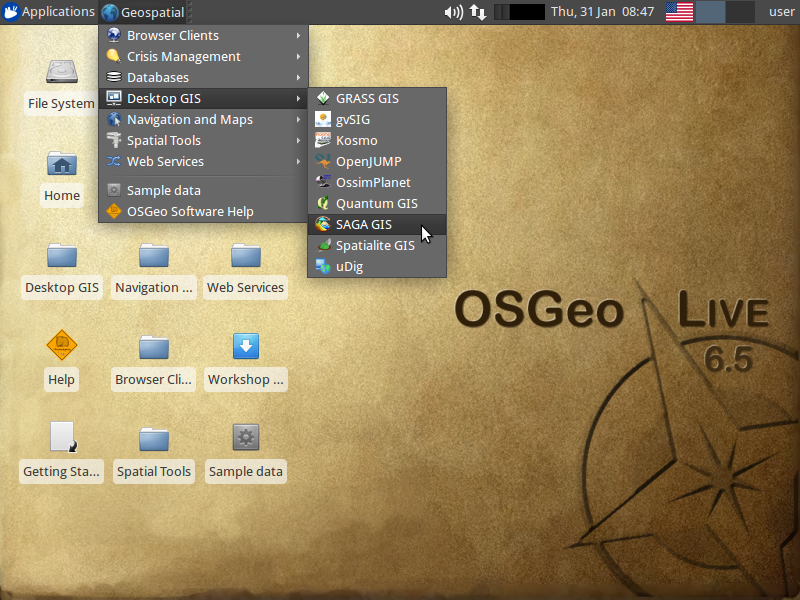Click the volume speaker icon in panel
The width and height of the screenshot is (800, 600).
tap(453, 12)
